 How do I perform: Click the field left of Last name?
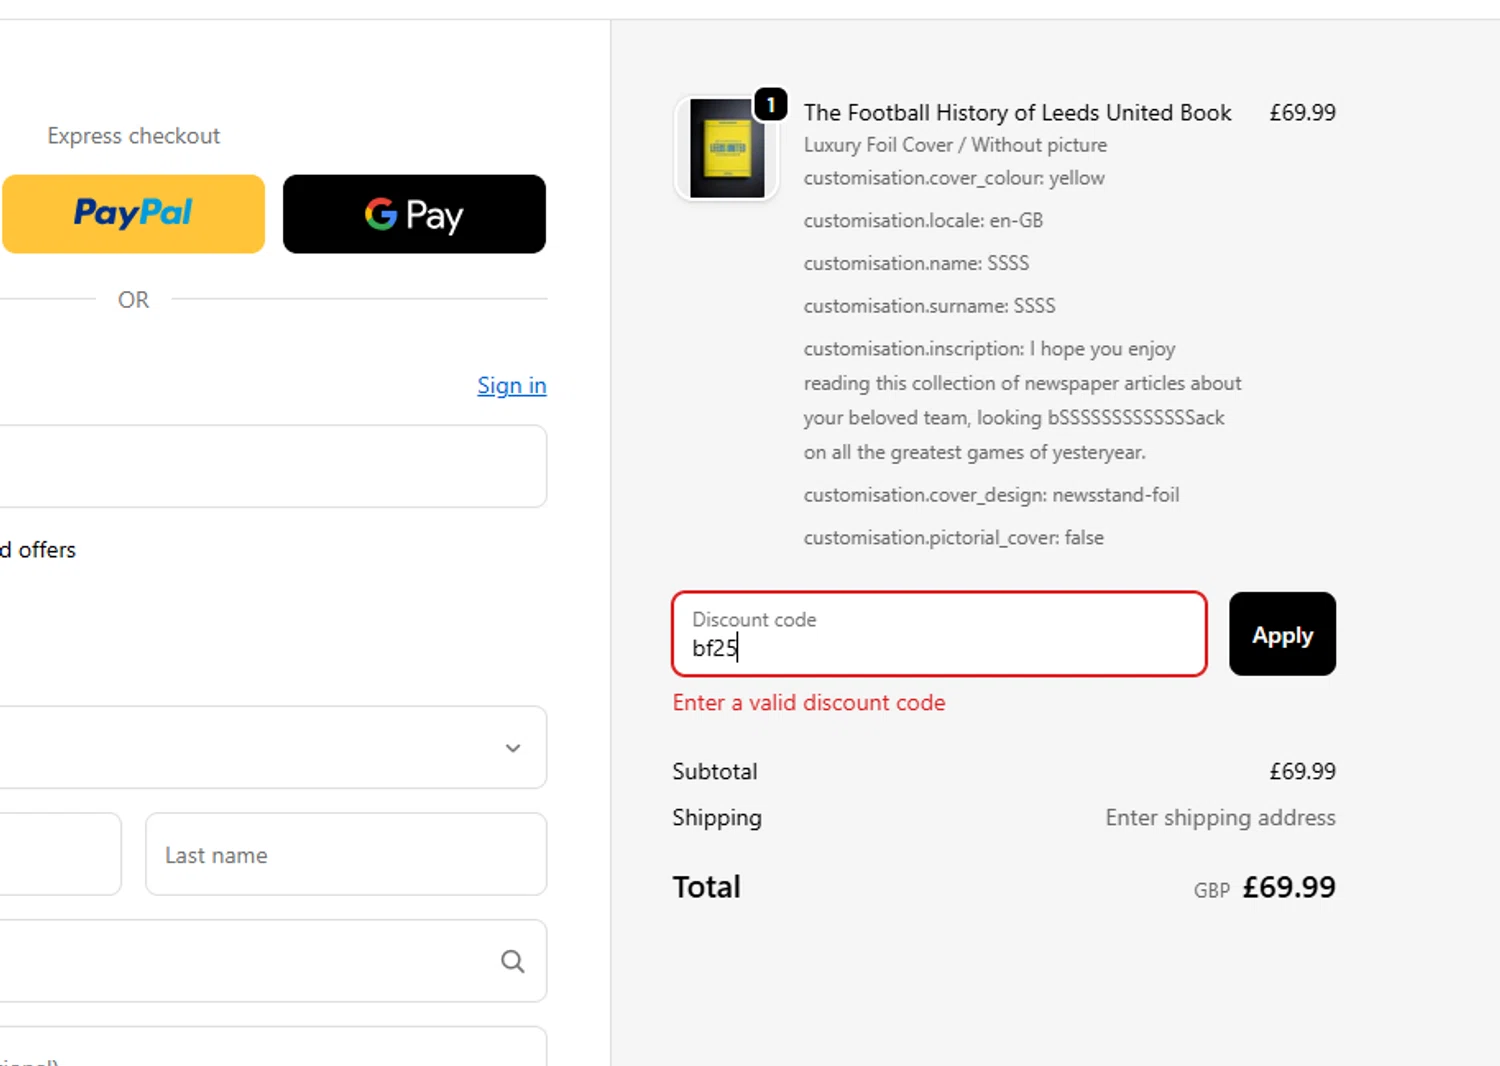click(x=58, y=855)
